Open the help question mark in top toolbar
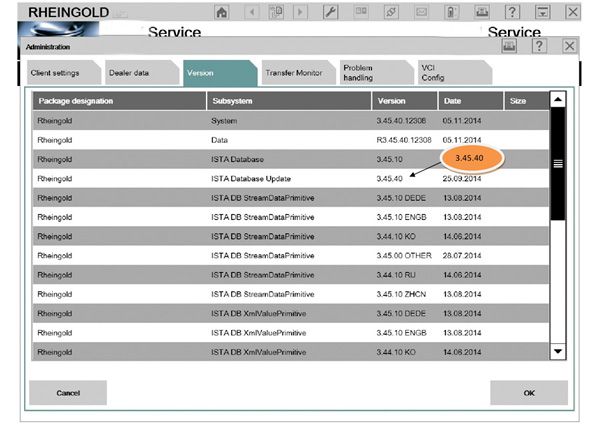This screenshot has height=424, width=600. coord(512,12)
